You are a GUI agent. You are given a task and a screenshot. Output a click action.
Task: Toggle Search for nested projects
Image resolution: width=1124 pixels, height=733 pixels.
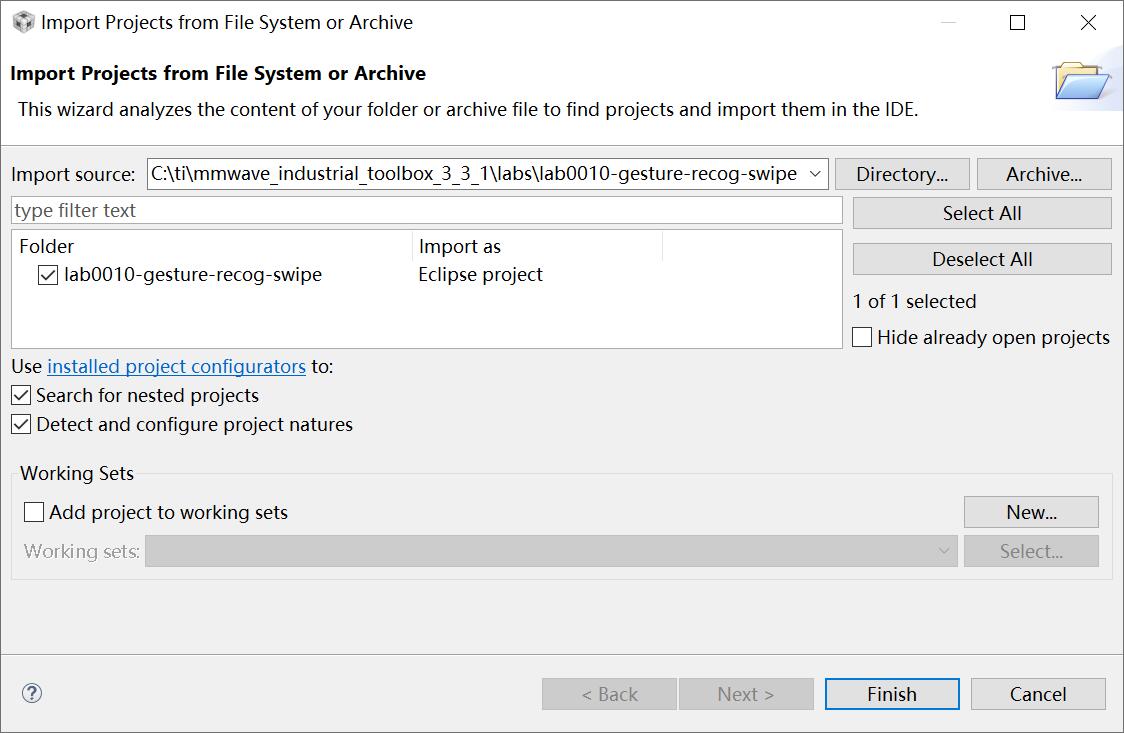click(21, 396)
